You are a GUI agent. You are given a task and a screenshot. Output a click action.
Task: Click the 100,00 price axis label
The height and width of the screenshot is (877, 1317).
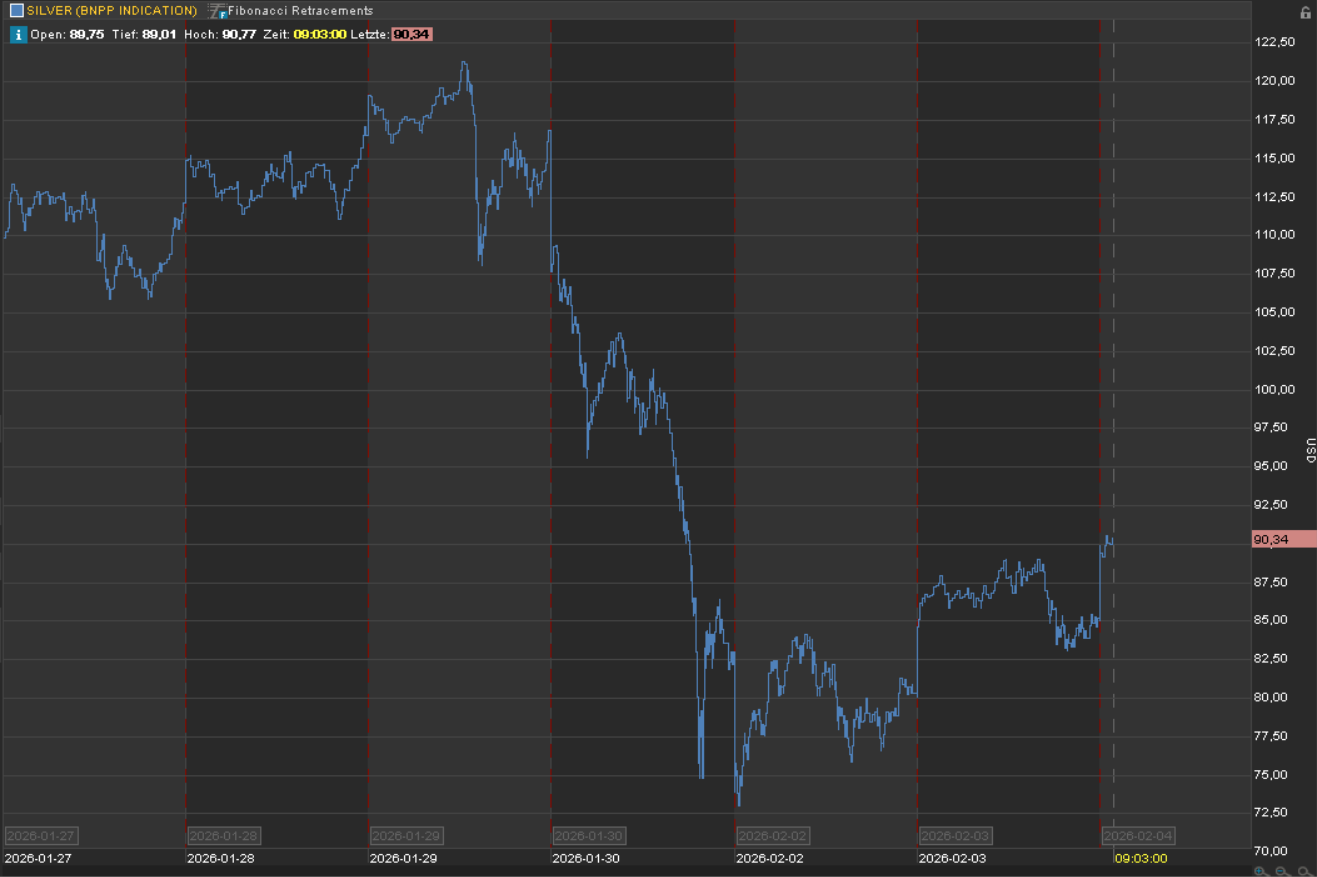point(1274,390)
